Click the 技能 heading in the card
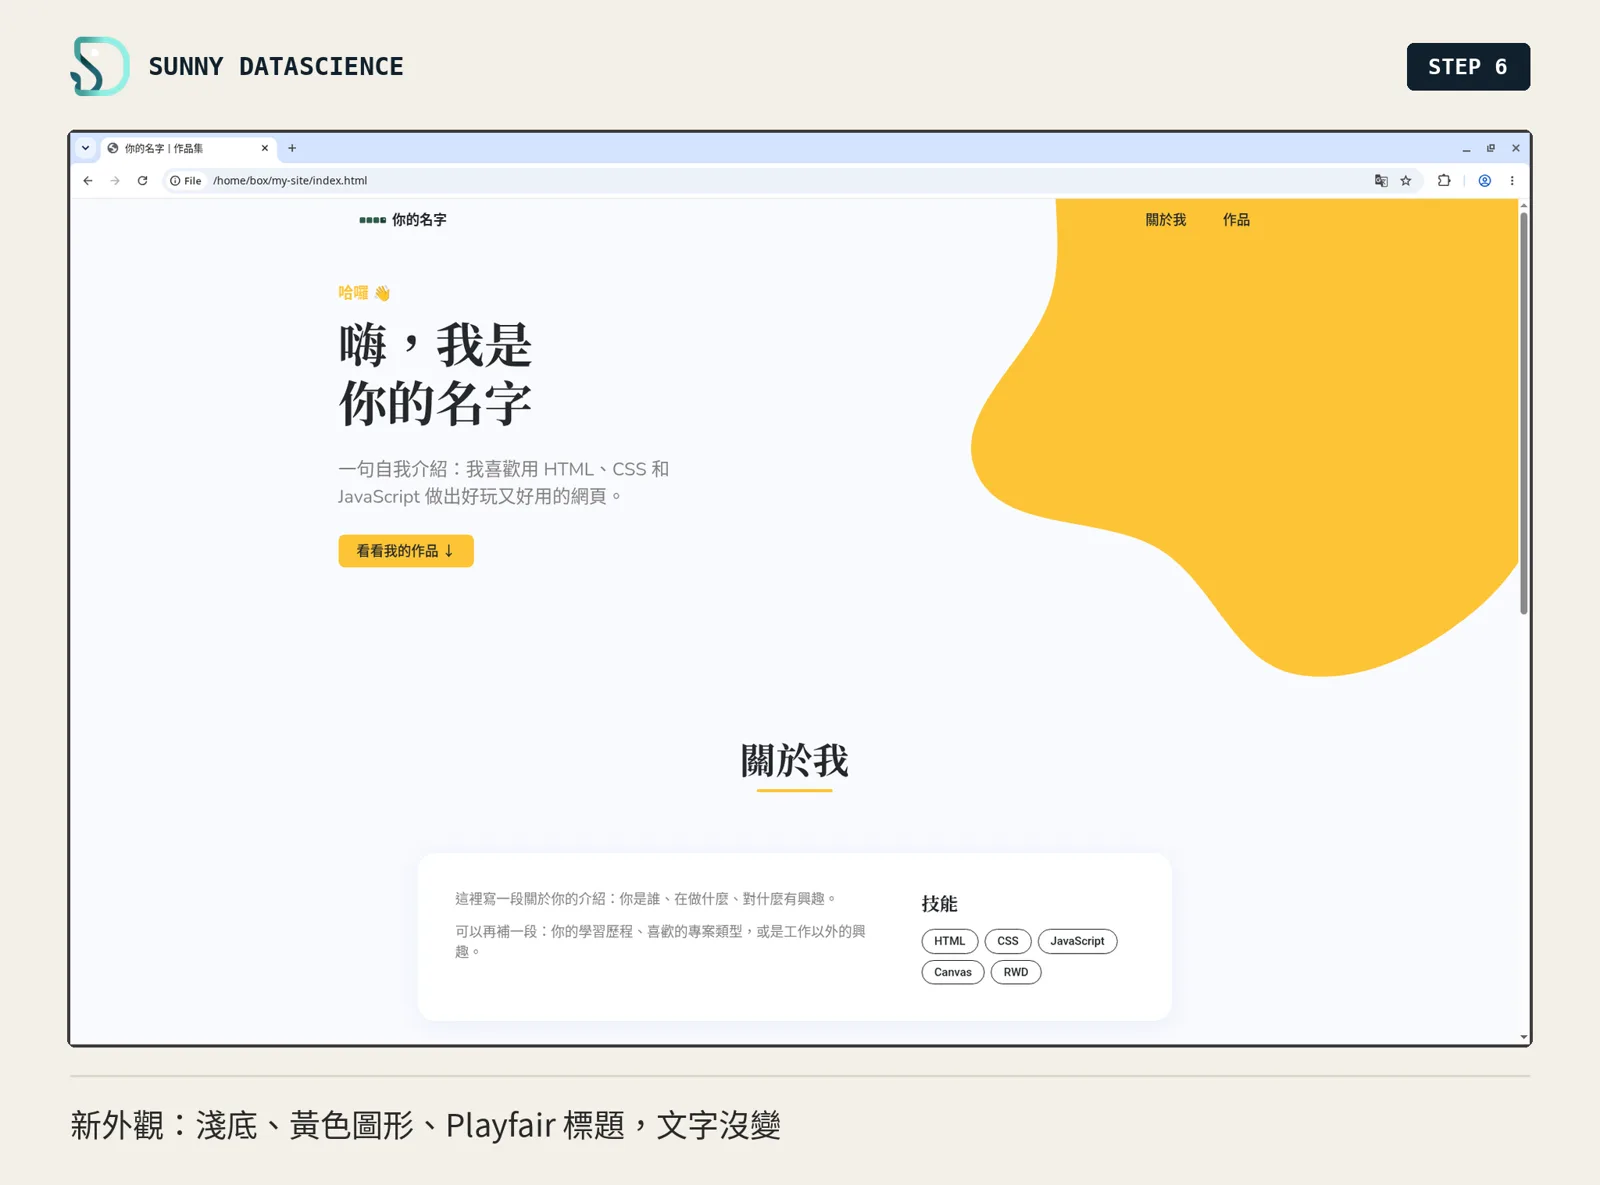The width and height of the screenshot is (1600, 1185). point(940,904)
